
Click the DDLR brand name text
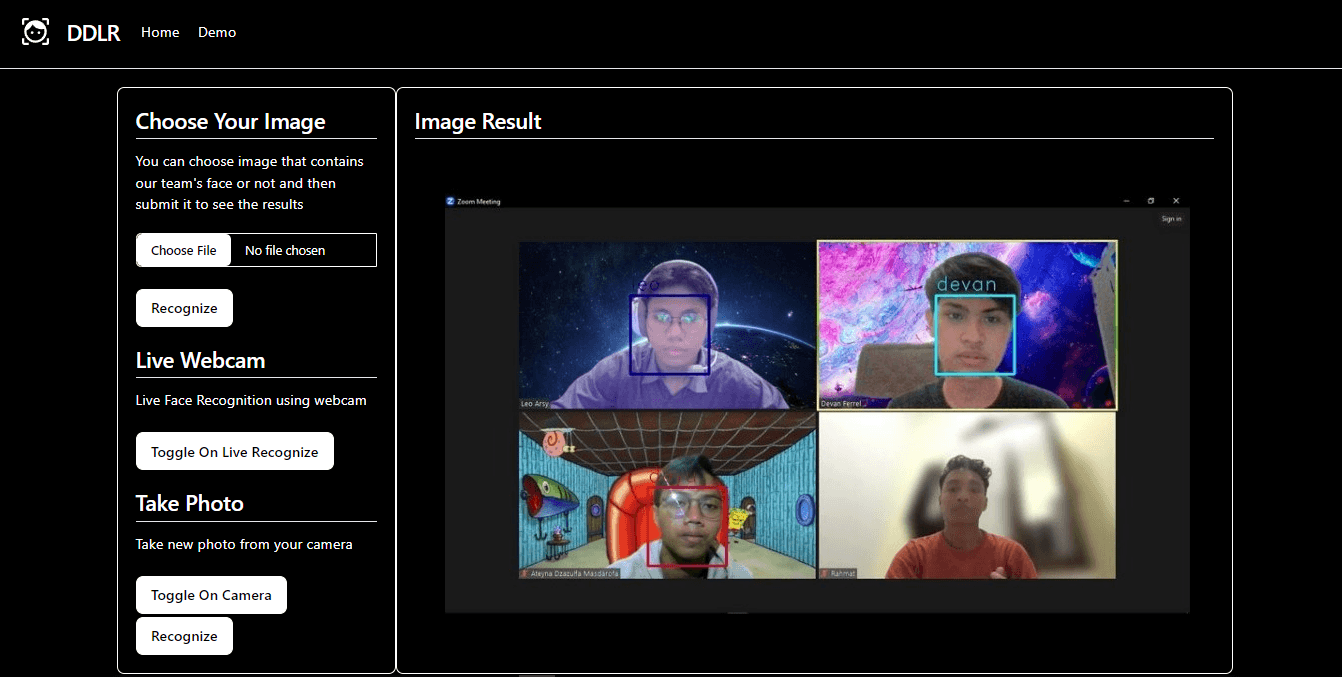93,33
